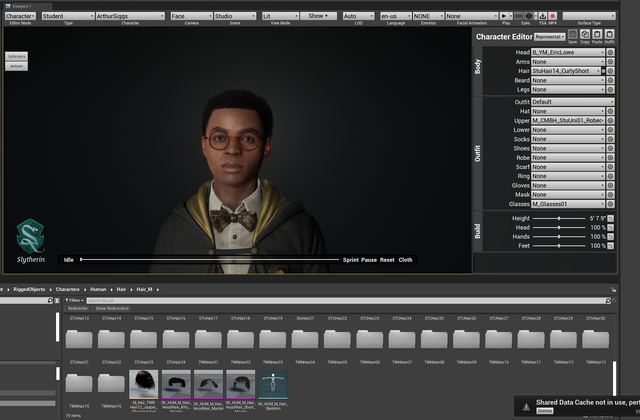Open Character dropdown showing ArthurSiggs
Image resolution: width=640 pixels, height=420 pixels.
[130, 16]
